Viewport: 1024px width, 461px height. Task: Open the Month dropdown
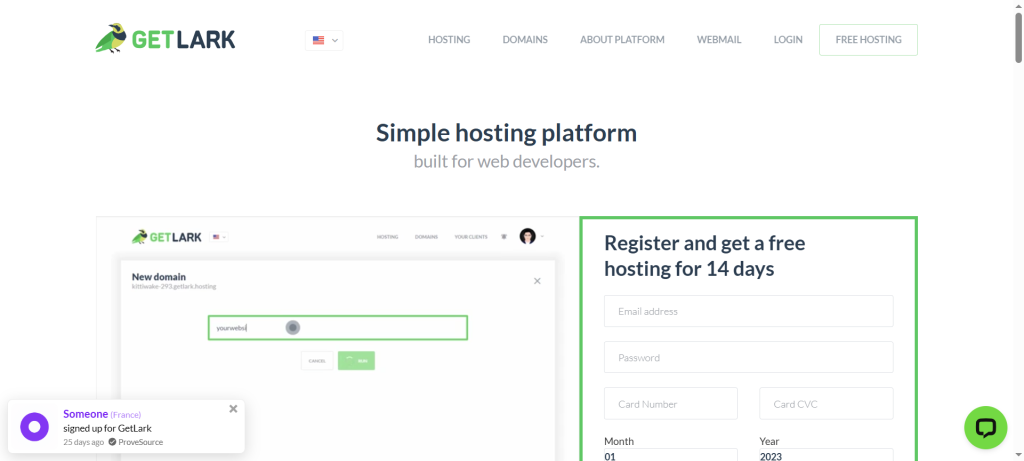671,456
